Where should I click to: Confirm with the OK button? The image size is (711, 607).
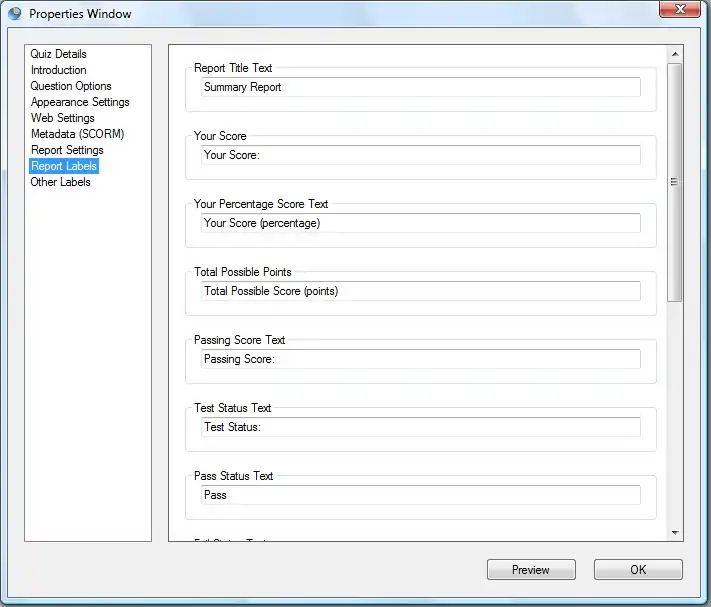coord(638,570)
